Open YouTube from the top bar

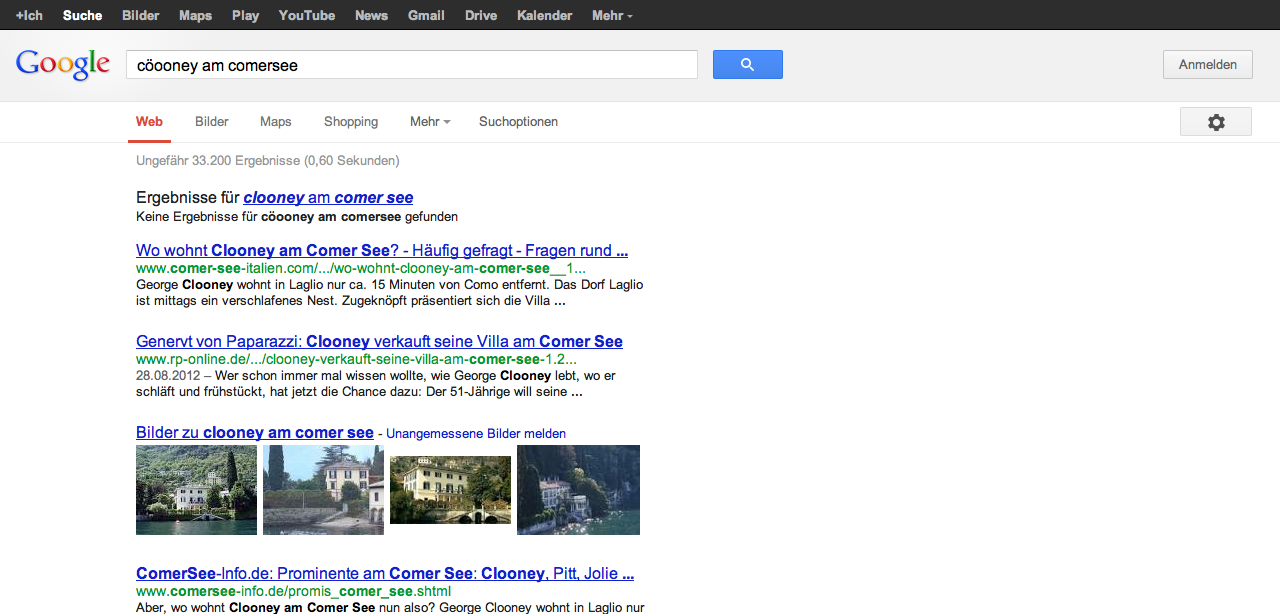click(x=306, y=15)
